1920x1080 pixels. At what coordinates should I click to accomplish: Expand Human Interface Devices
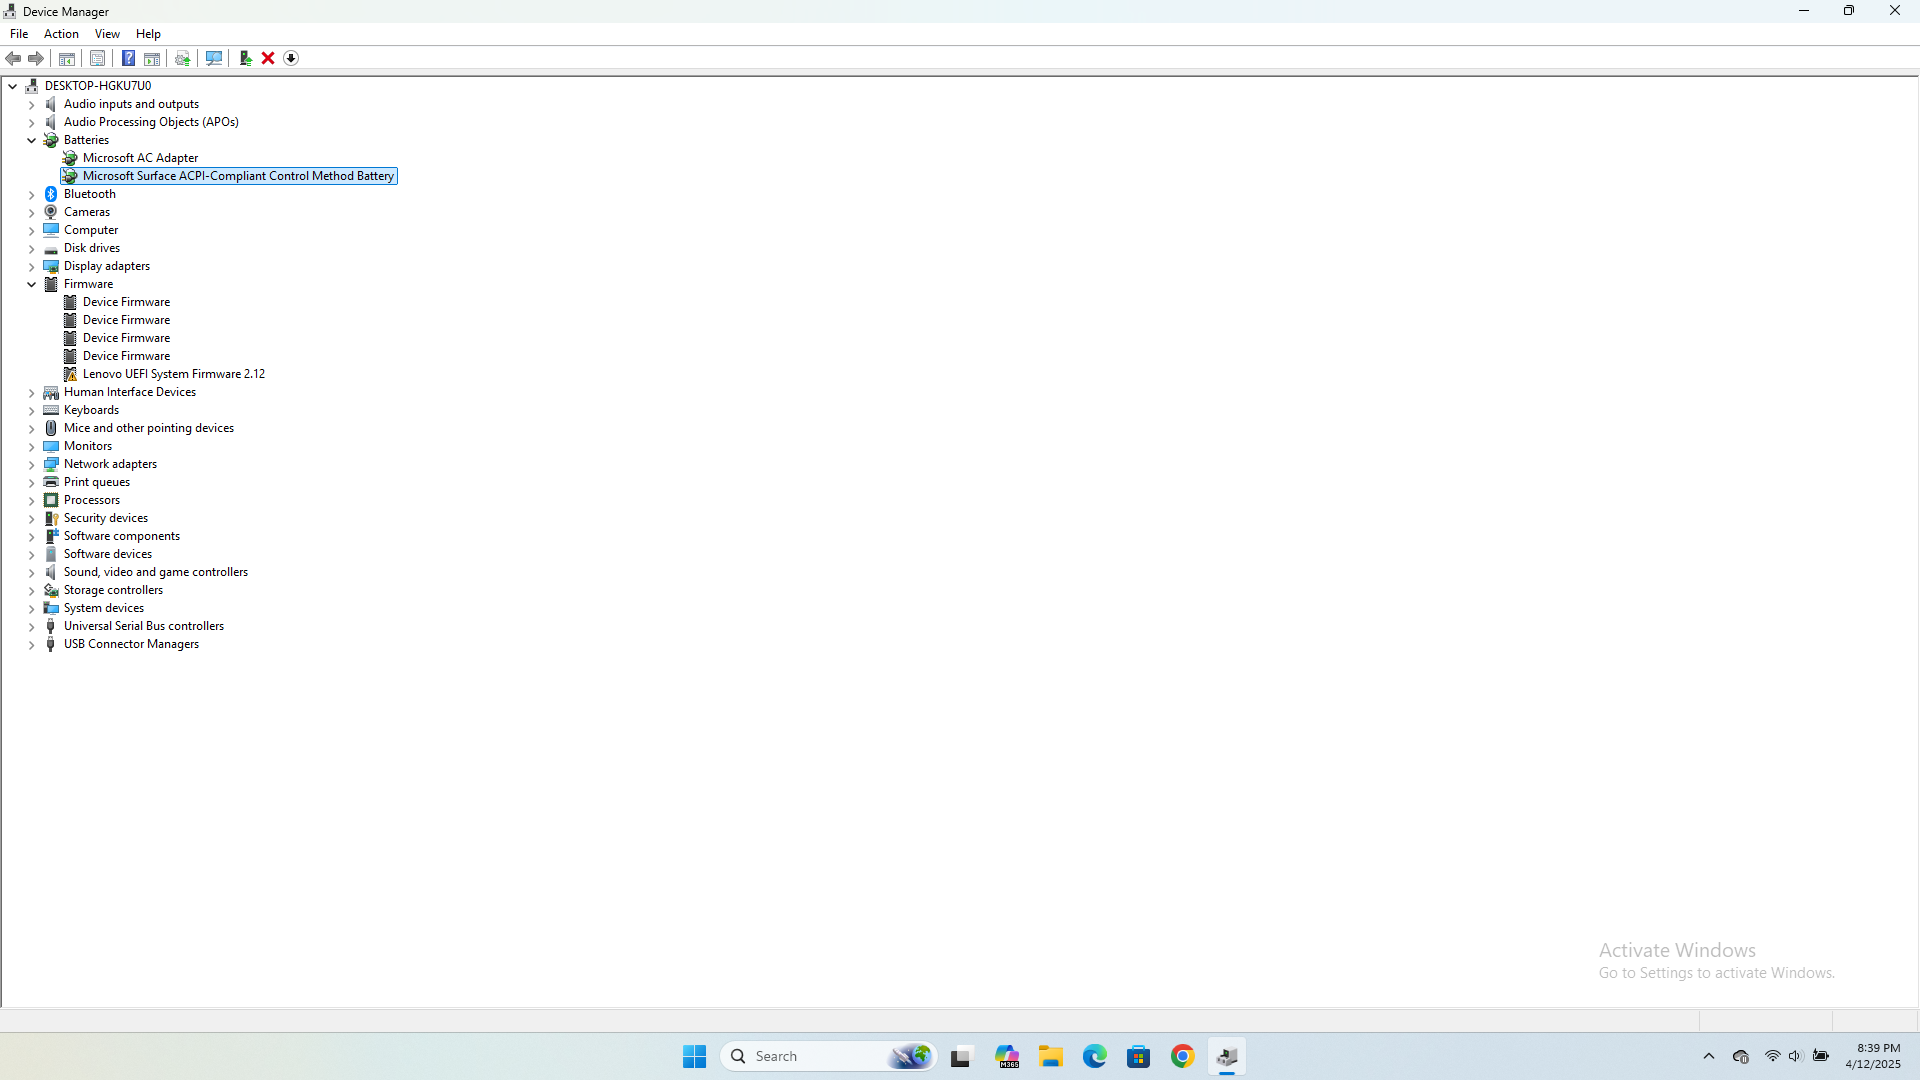point(32,392)
